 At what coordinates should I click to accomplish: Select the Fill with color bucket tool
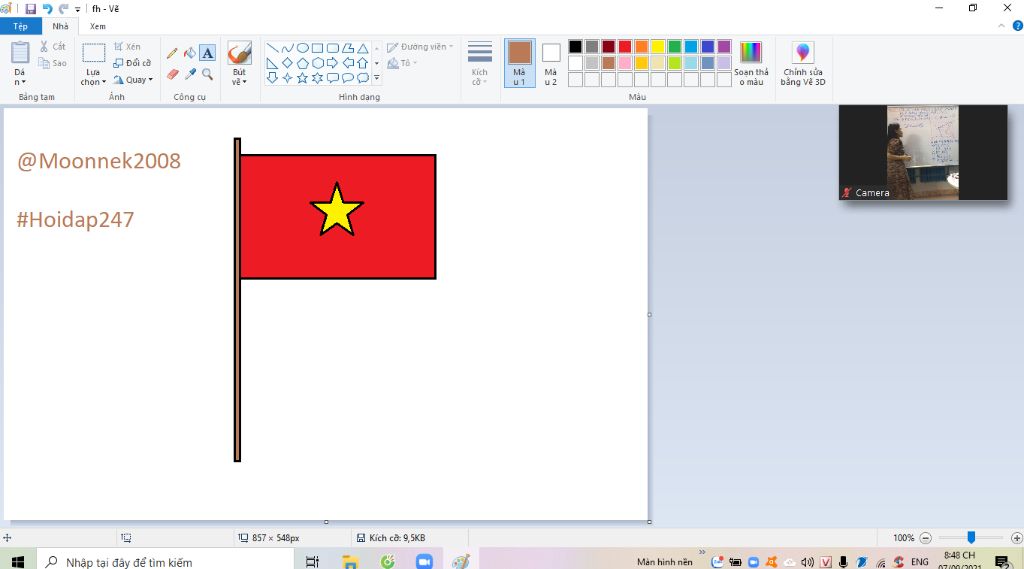[189, 54]
